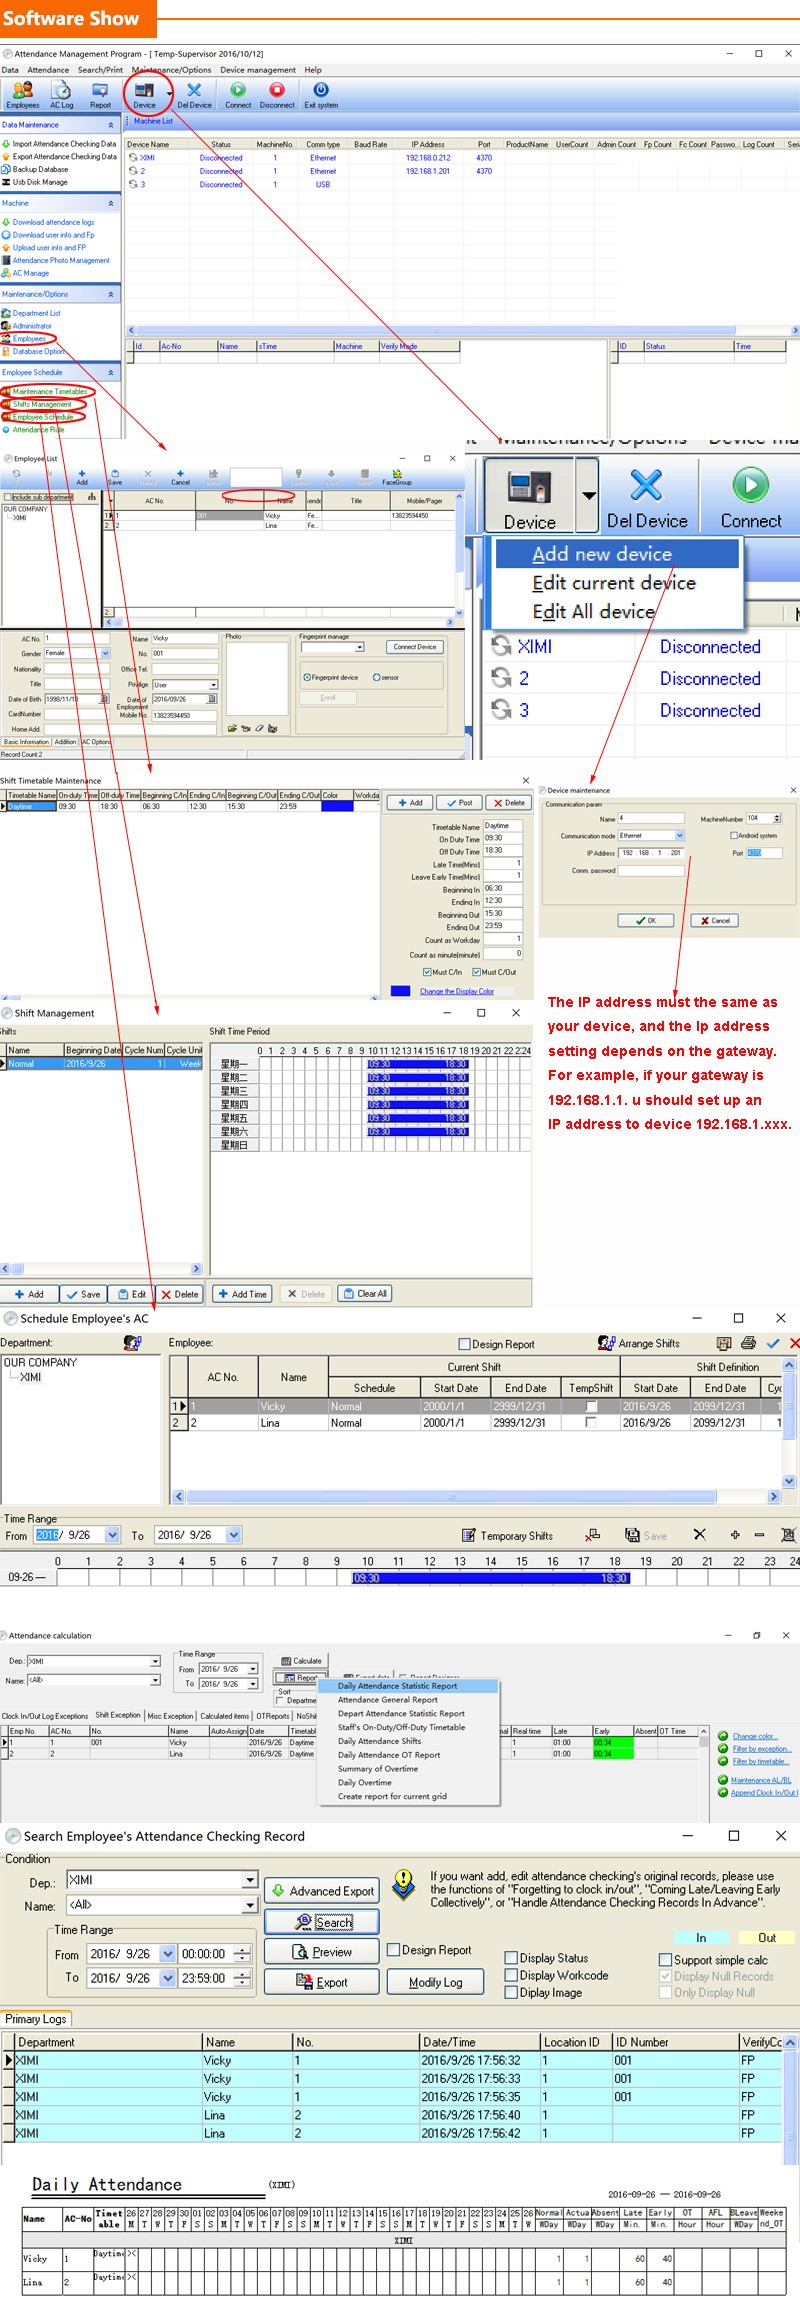800x2324 pixels.
Task: Toggle the Support simple calc checkbox
Action: (x=665, y=1960)
